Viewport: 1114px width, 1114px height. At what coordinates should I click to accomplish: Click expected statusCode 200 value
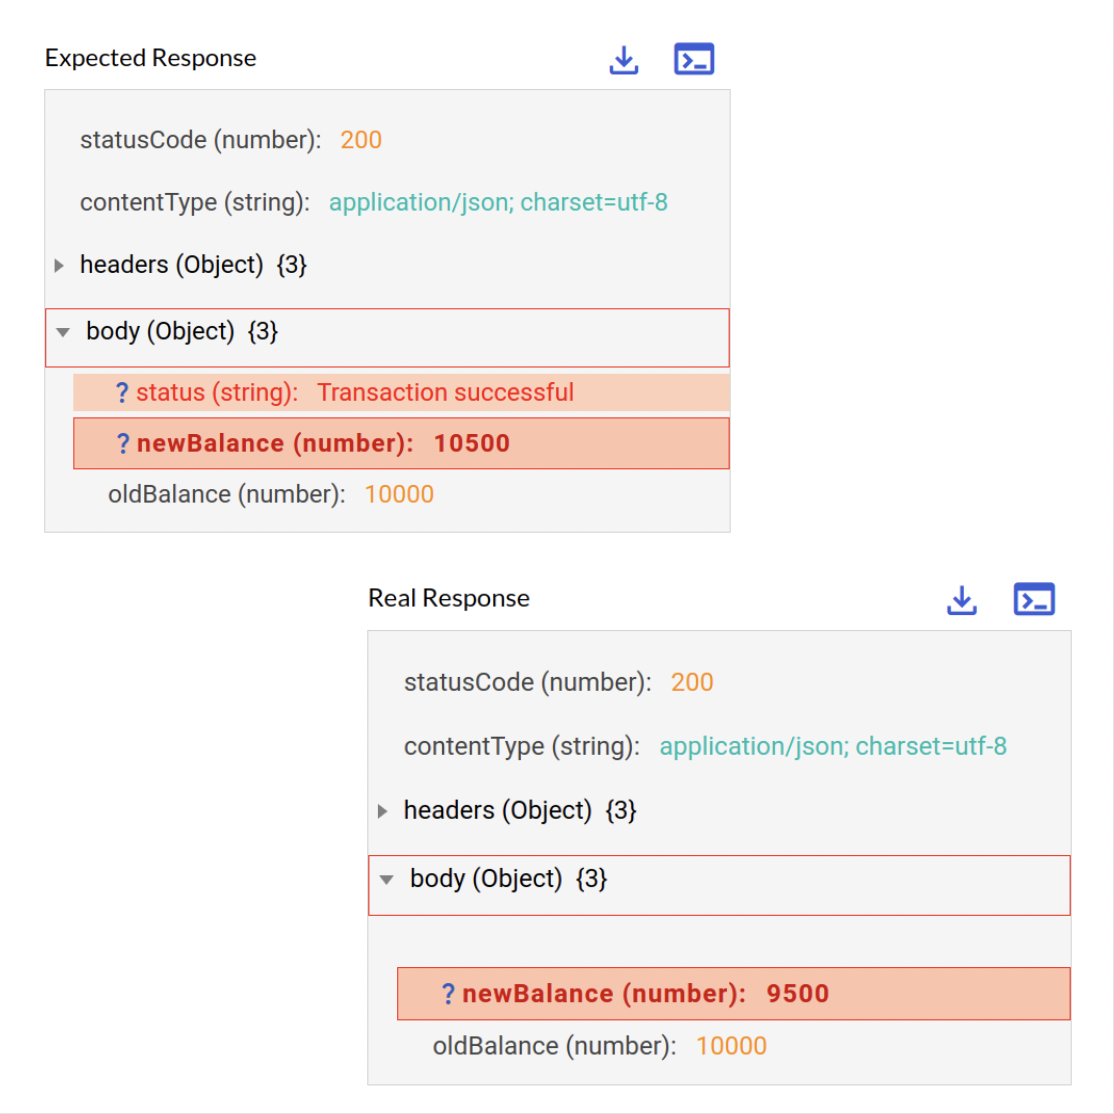[361, 140]
